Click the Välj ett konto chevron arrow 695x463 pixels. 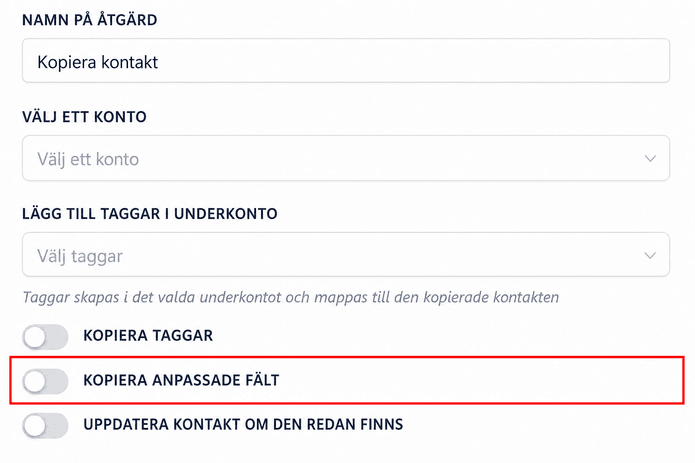coord(650,159)
